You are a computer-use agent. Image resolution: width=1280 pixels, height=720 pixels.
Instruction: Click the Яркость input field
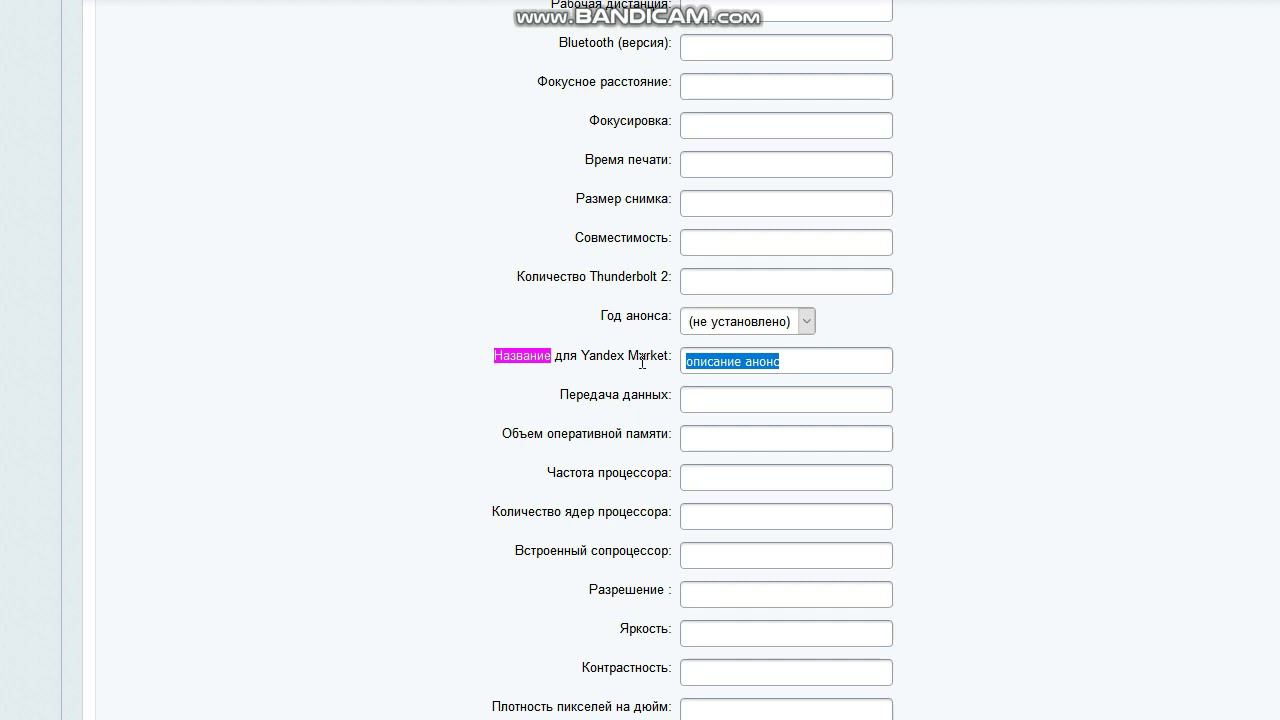pos(786,633)
